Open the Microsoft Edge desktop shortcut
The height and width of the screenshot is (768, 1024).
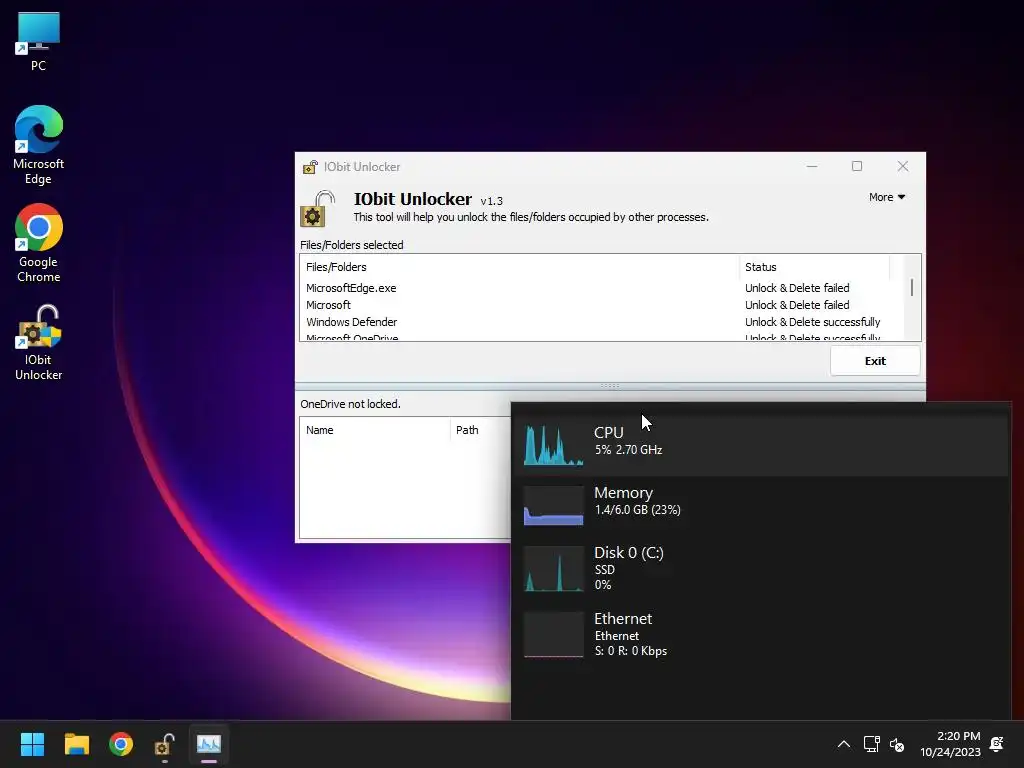point(39,145)
